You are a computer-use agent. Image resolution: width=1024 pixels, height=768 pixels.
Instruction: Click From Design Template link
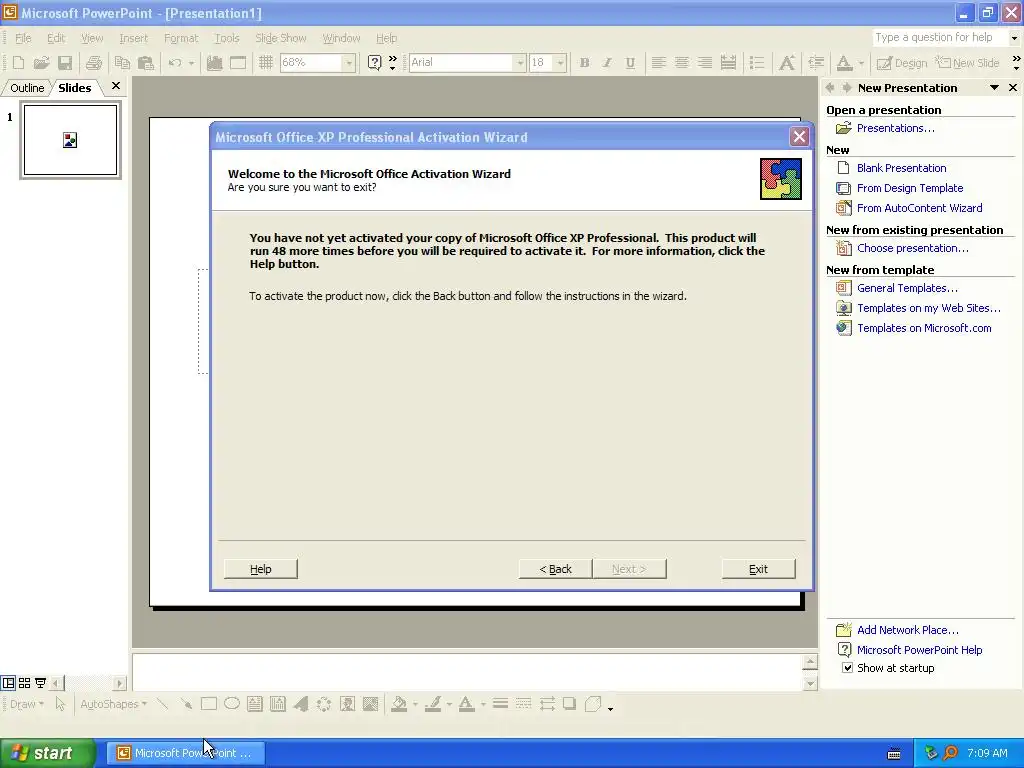click(910, 188)
